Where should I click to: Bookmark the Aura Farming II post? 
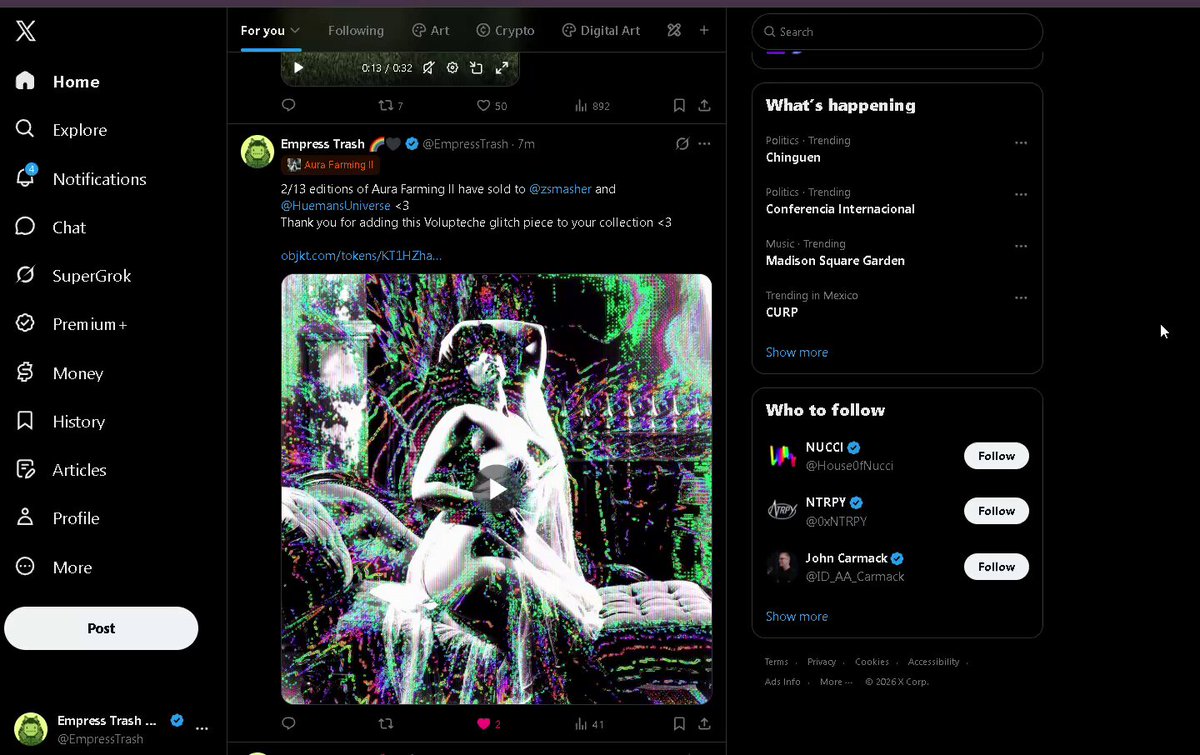tap(679, 723)
